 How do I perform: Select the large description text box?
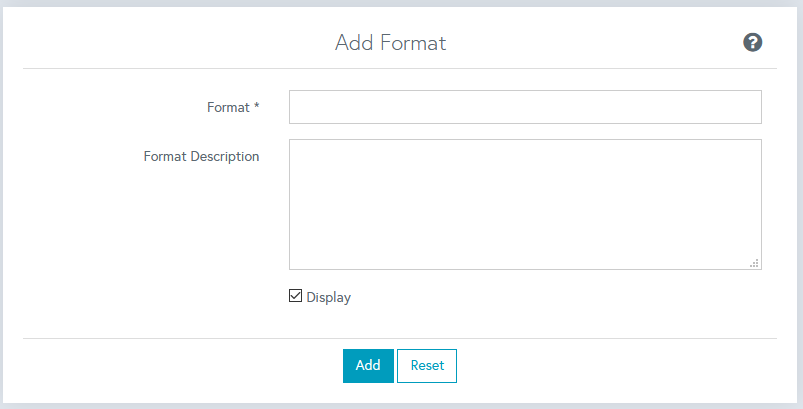click(x=525, y=204)
